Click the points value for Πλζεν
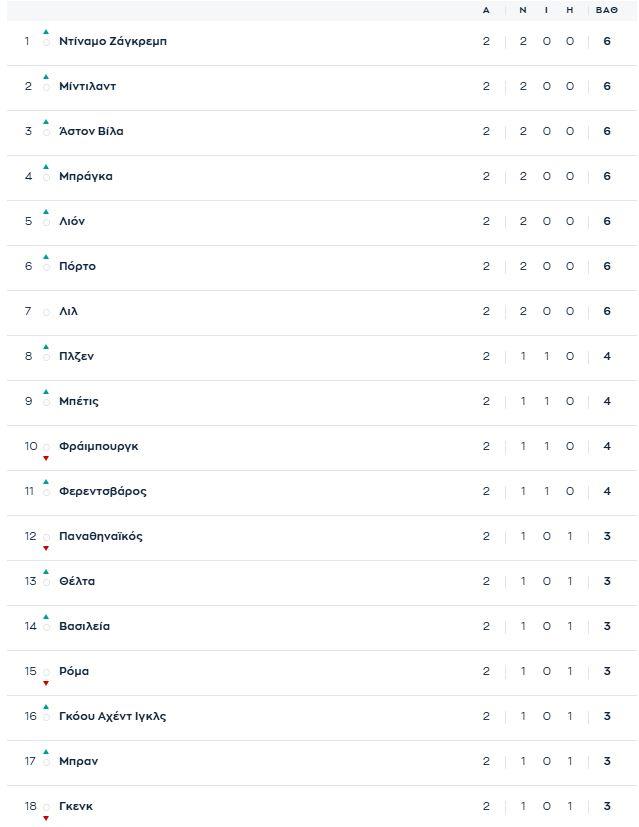Image resolution: width=639 pixels, height=827 pixels. [x=607, y=356]
